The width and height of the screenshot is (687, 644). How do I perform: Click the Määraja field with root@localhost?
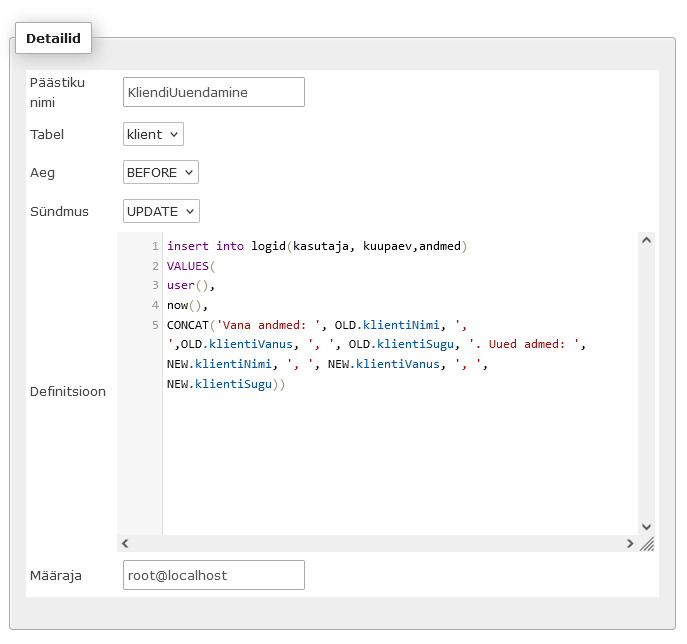(213, 575)
